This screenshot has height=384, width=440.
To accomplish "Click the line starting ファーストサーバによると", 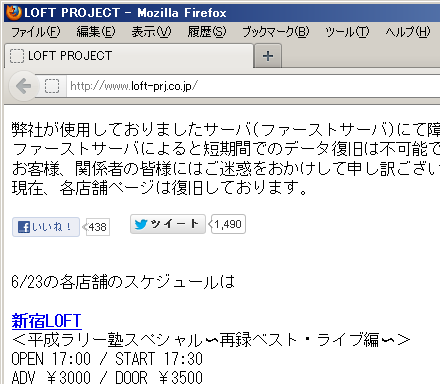I will [226, 149].
